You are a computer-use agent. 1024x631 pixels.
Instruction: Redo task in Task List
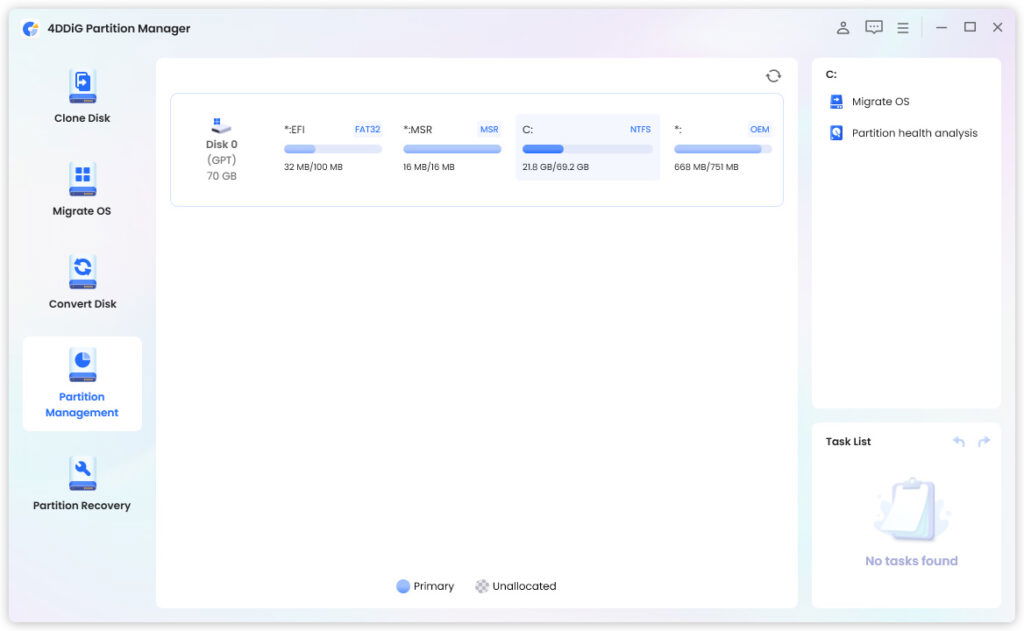pyautogui.click(x=984, y=442)
